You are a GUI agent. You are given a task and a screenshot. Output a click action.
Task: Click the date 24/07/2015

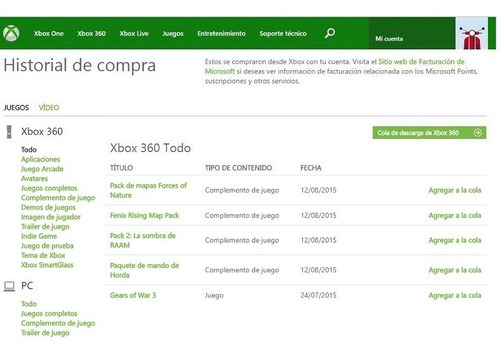click(x=318, y=295)
